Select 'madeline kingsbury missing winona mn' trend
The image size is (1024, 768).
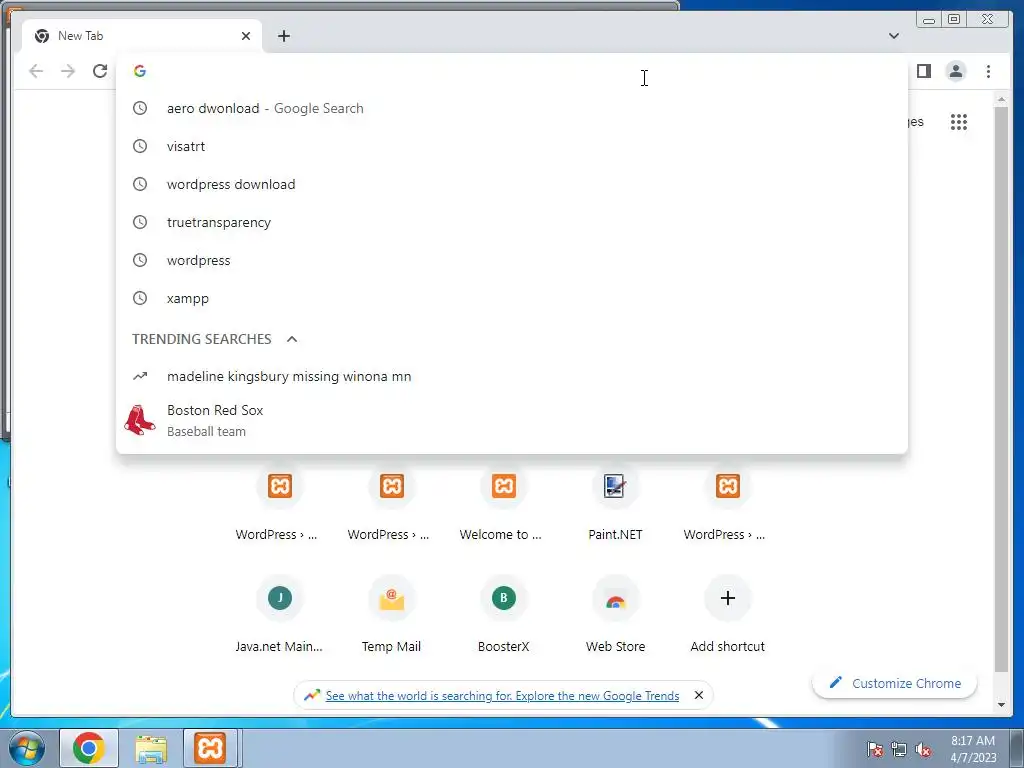click(x=511, y=376)
